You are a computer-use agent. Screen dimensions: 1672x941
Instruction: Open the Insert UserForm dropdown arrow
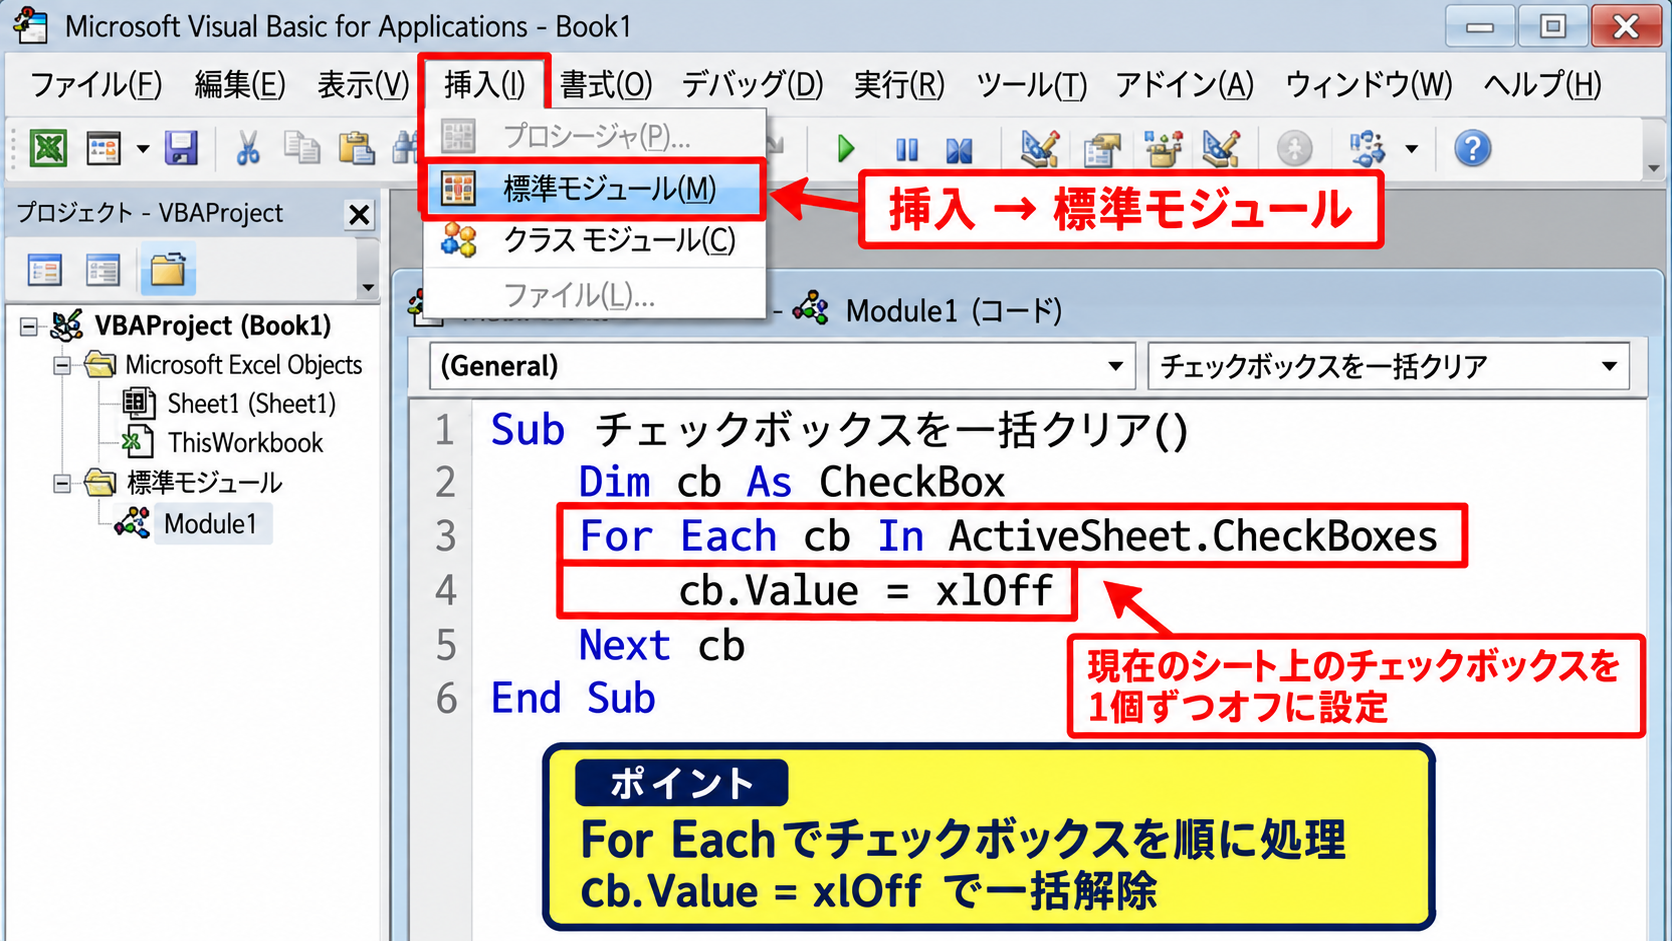click(143, 149)
